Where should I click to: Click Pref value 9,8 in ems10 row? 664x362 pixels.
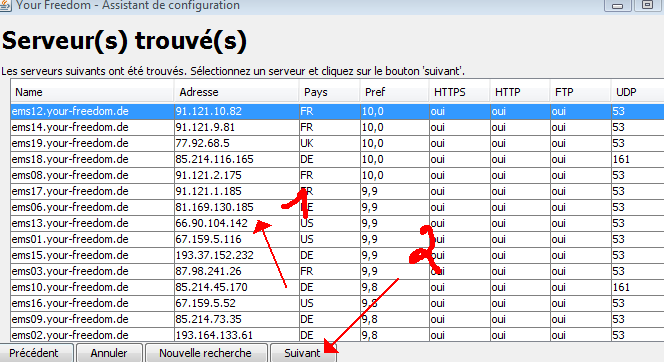click(394, 287)
